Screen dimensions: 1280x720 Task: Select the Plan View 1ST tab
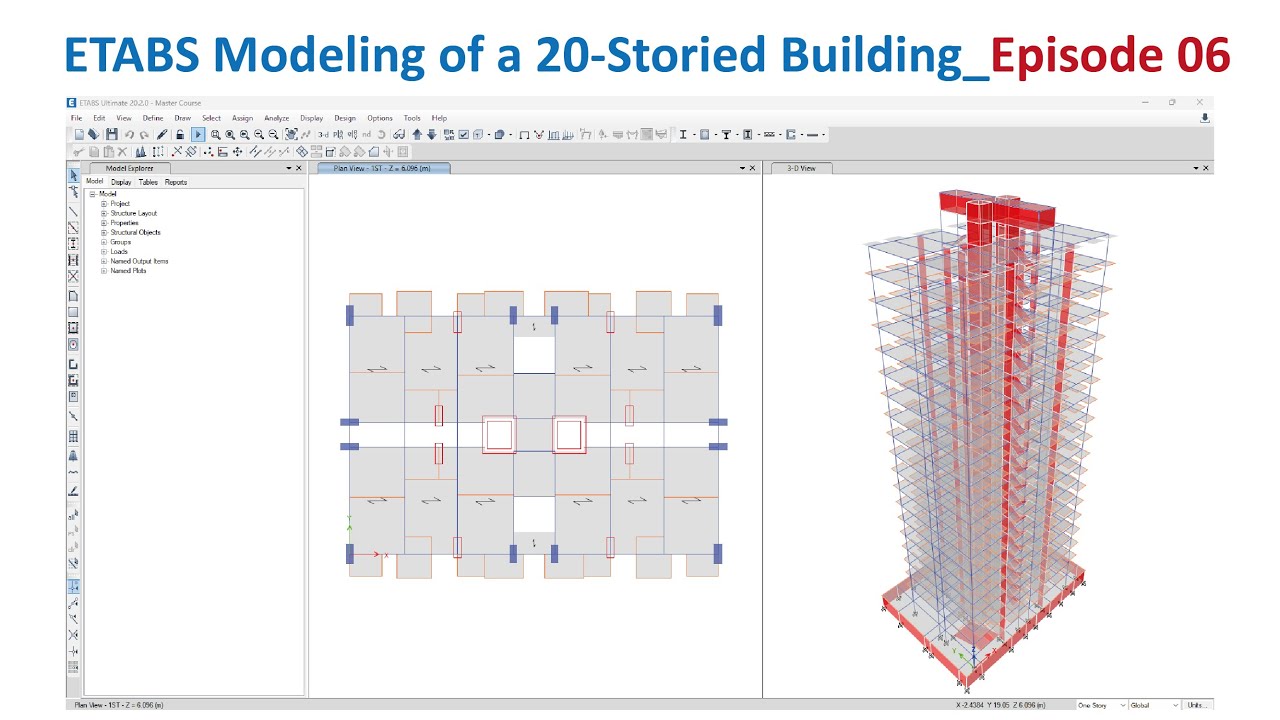pyautogui.click(x=383, y=168)
